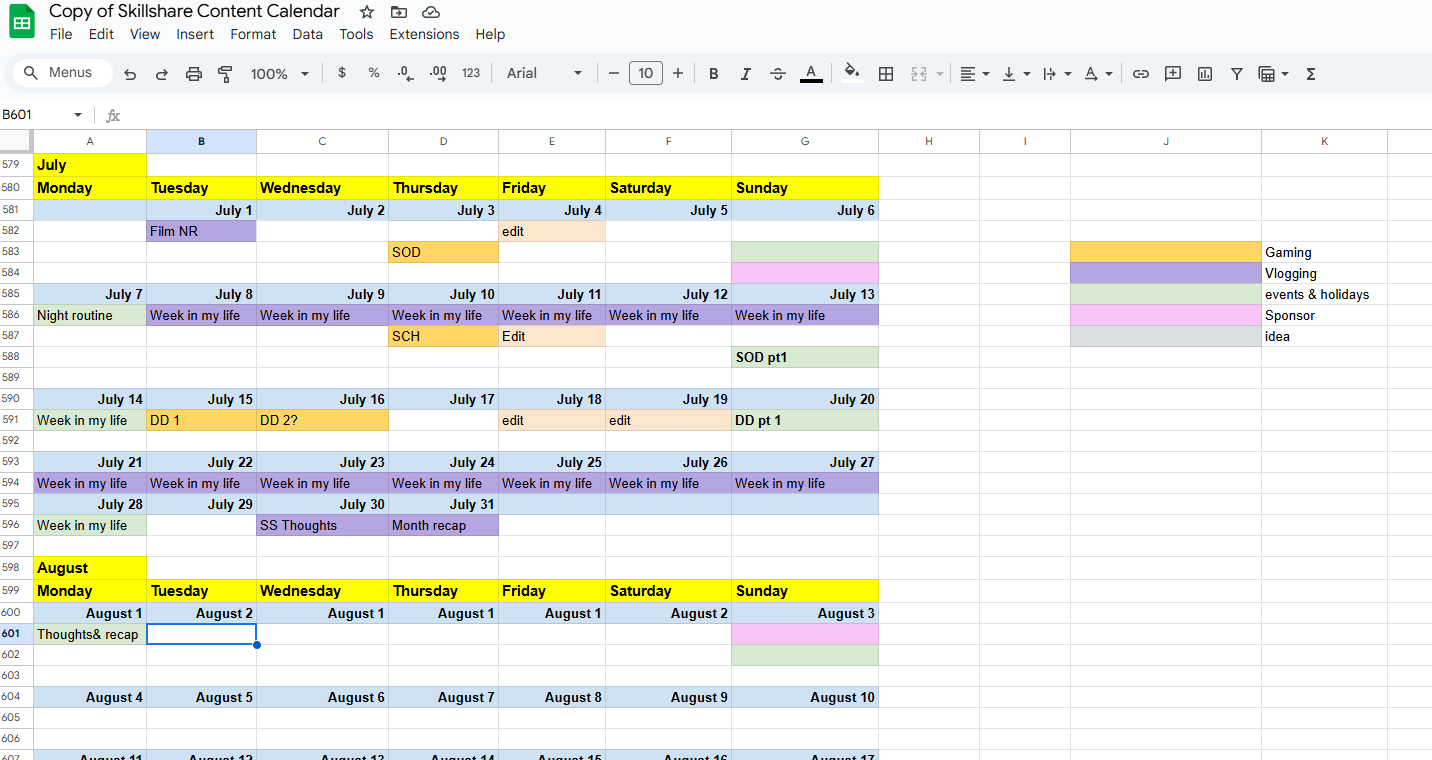
Task: Select the 'Thoughts& recap' cell
Action: pos(90,634)
